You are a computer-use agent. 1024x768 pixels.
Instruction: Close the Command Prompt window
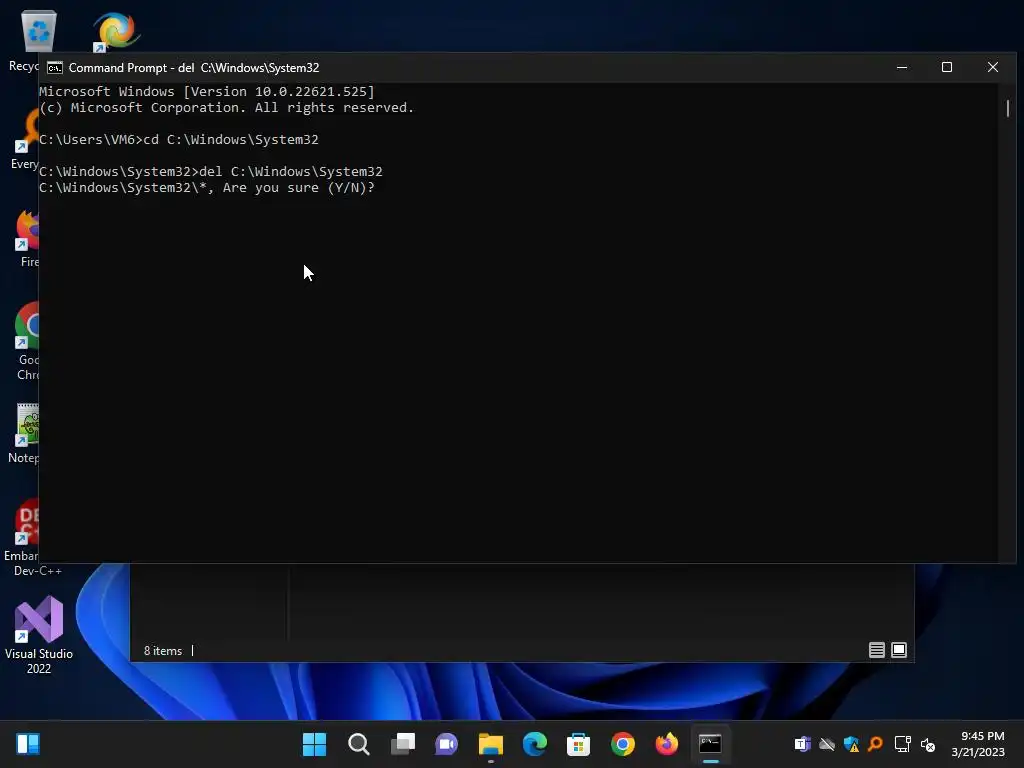click(993, 67)
